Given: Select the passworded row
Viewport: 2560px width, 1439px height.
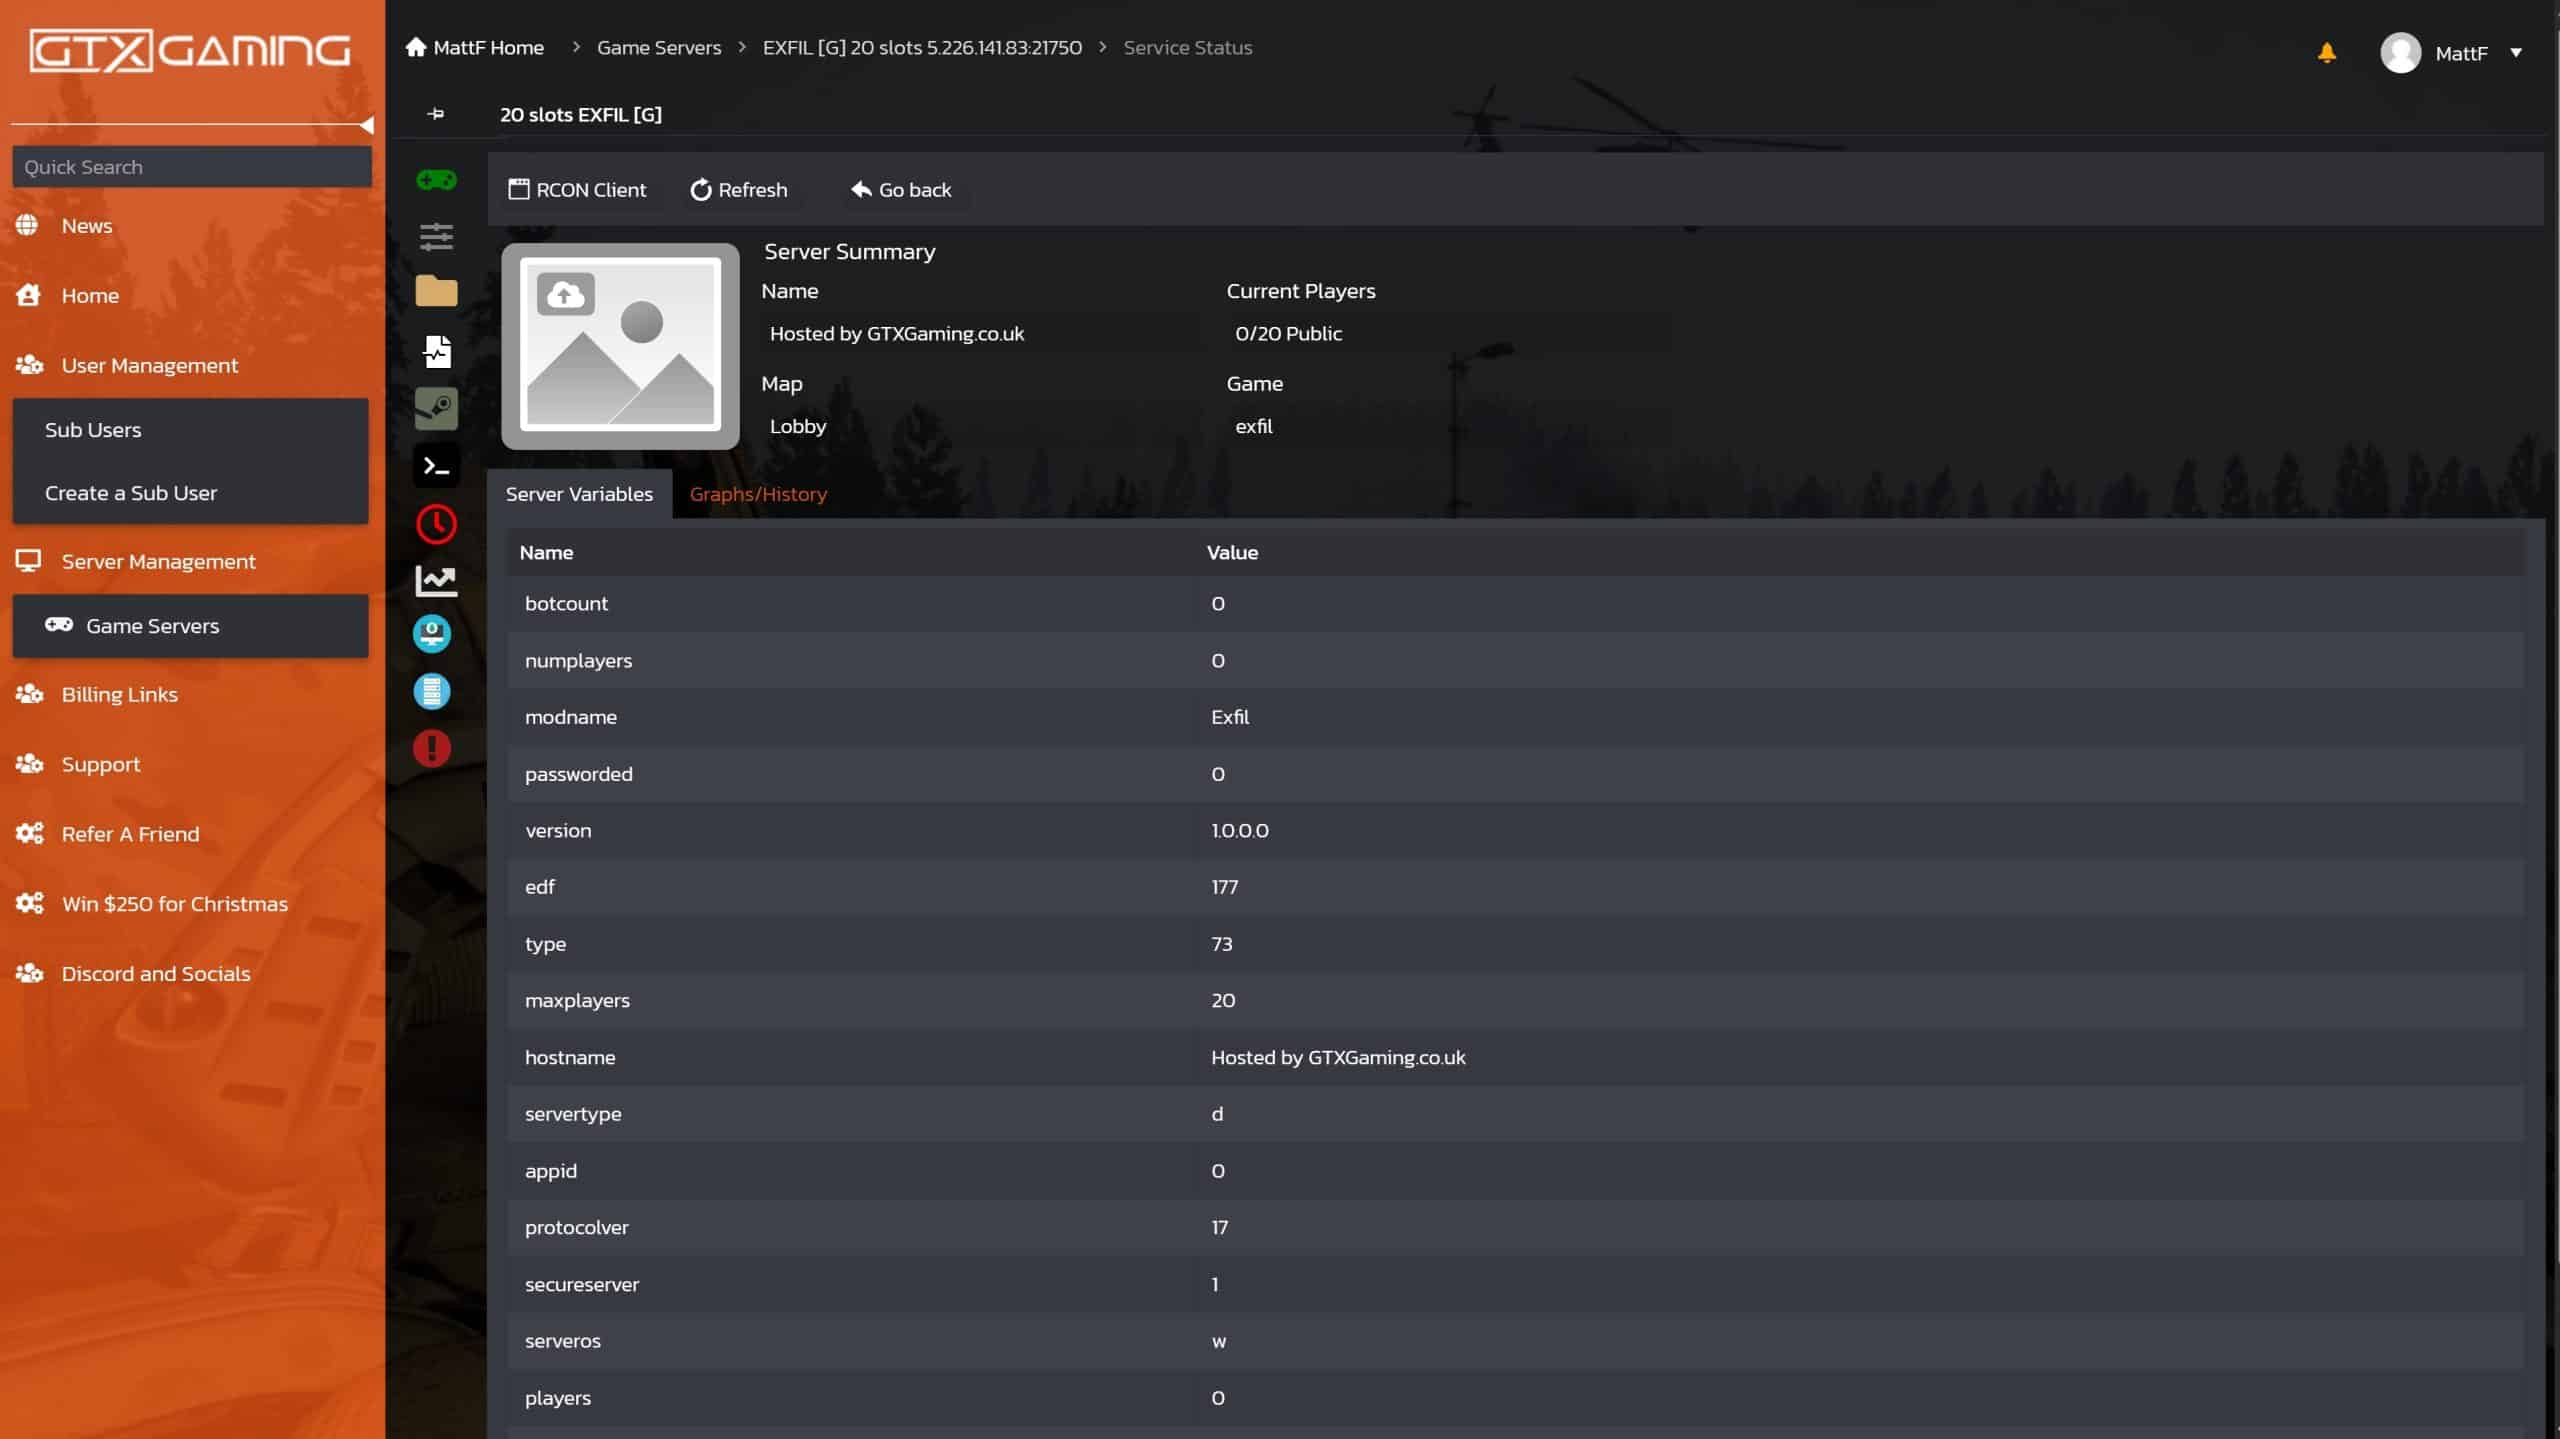Looking at the screenshot, I should pyautogui.click(x=1515, y=774).
